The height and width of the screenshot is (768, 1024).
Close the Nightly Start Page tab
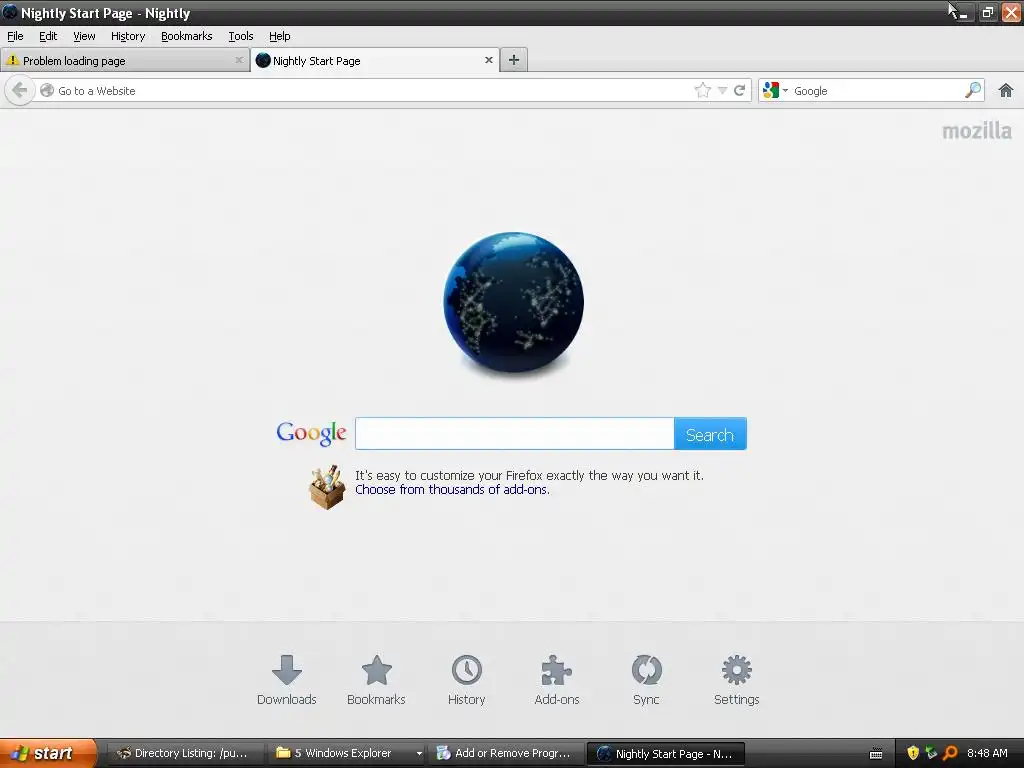tap(488, 60)
